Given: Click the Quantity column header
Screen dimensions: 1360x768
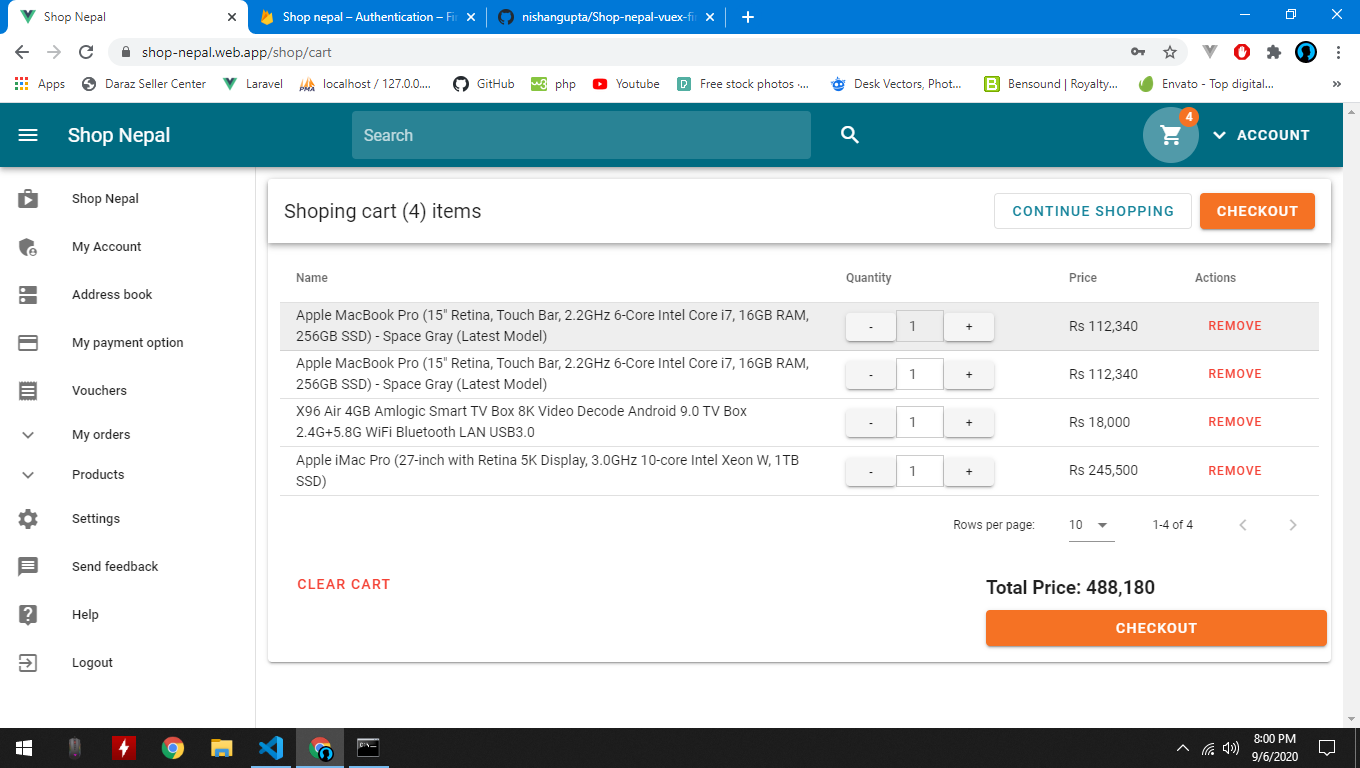Looking at the screenshot, I should tap(868, 278).
